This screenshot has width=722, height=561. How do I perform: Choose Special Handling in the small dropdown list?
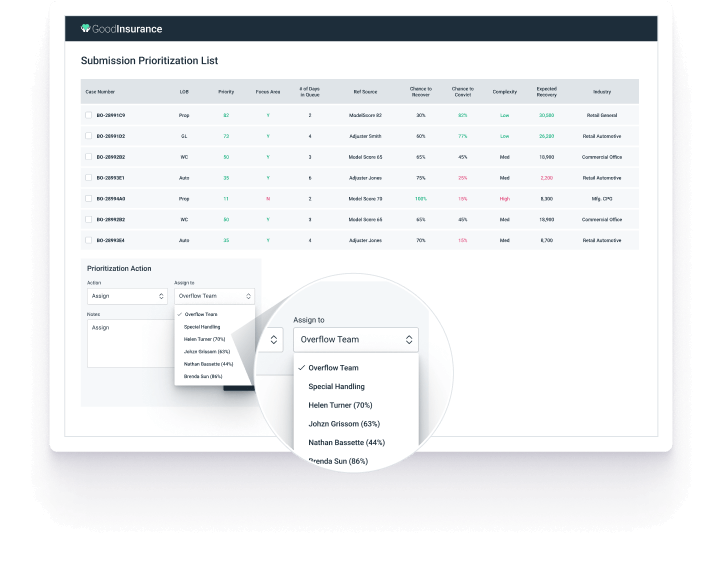coord(204,327)
